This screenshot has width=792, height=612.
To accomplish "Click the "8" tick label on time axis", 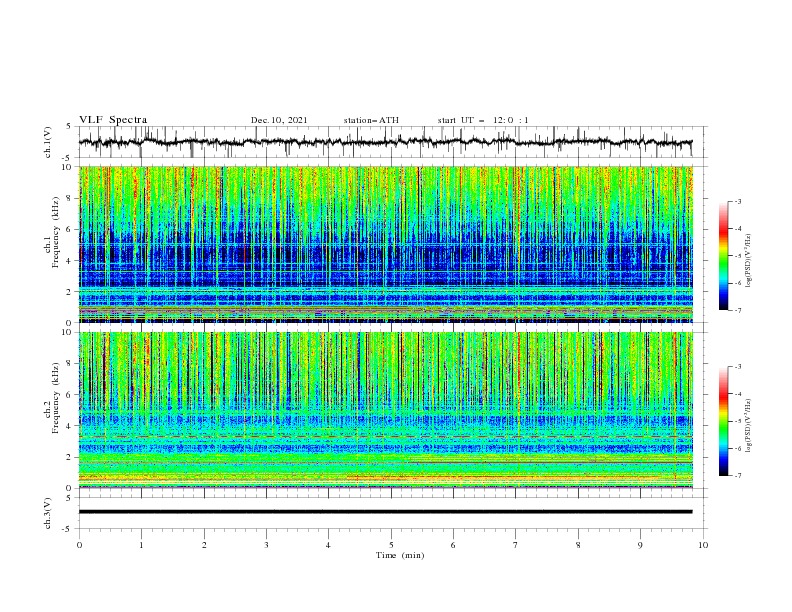I will (x=578, y=545).
